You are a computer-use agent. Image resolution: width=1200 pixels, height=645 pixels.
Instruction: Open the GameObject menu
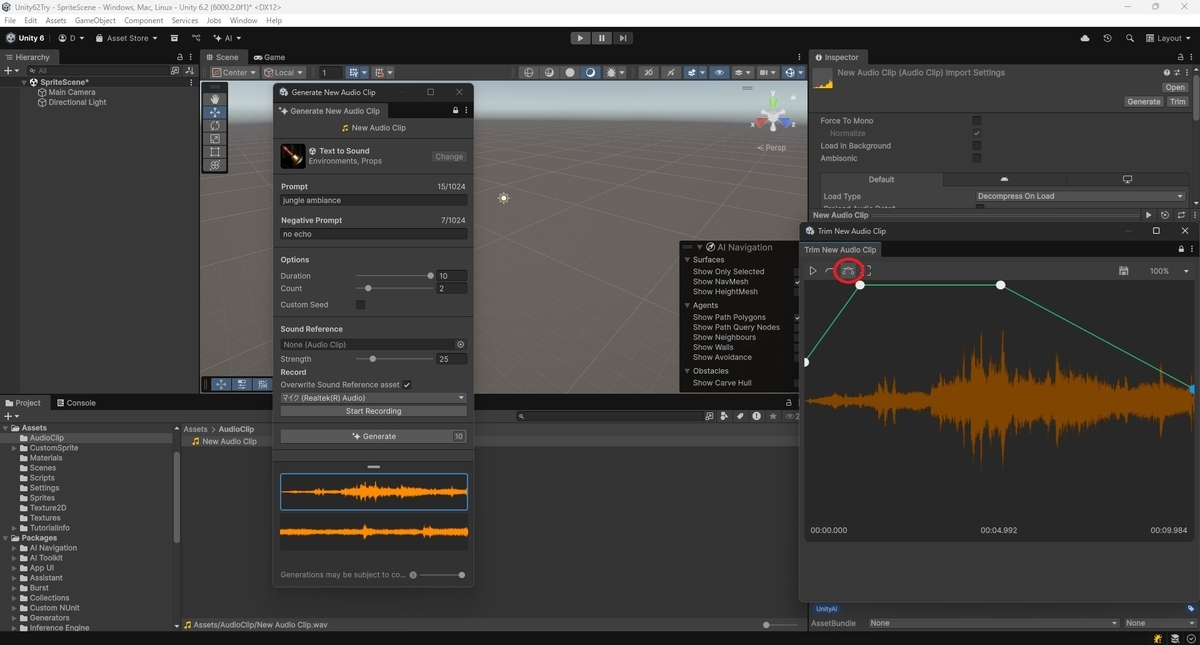(x=95, y=20)
